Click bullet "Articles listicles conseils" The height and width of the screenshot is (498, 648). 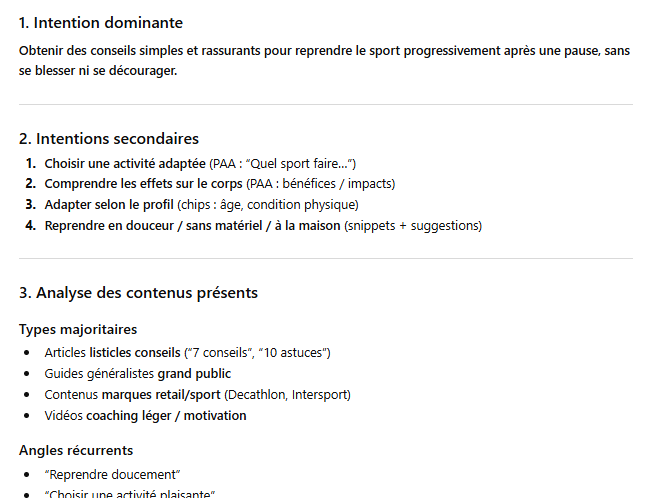pyautogui.click(x=112, y=353)
